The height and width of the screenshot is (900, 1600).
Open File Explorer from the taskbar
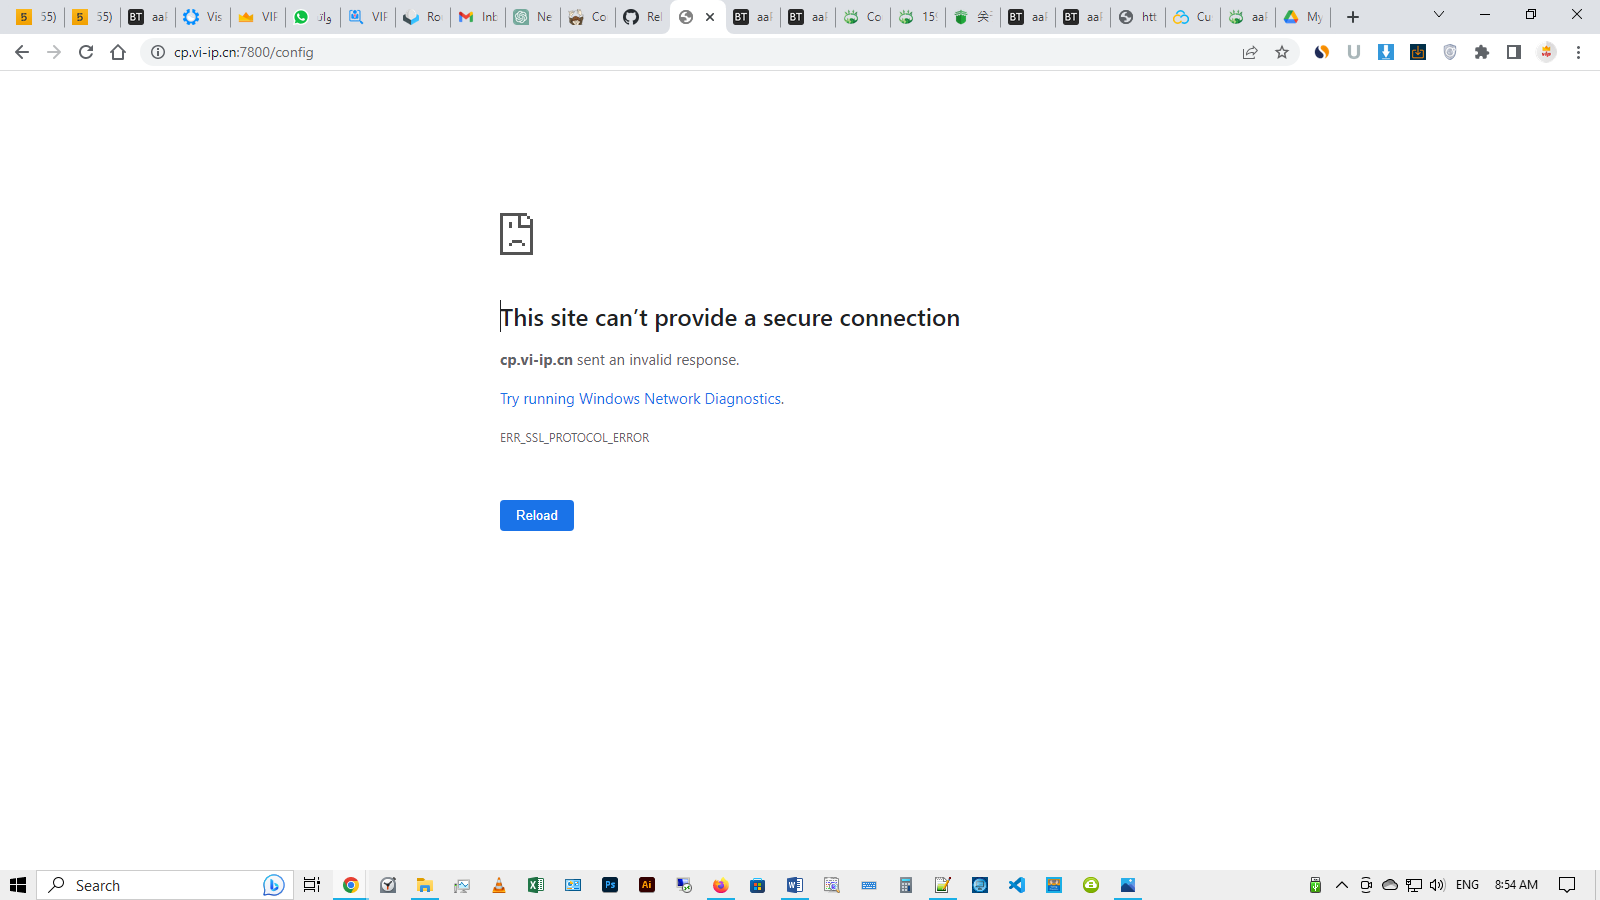click(x=425, y=885)
